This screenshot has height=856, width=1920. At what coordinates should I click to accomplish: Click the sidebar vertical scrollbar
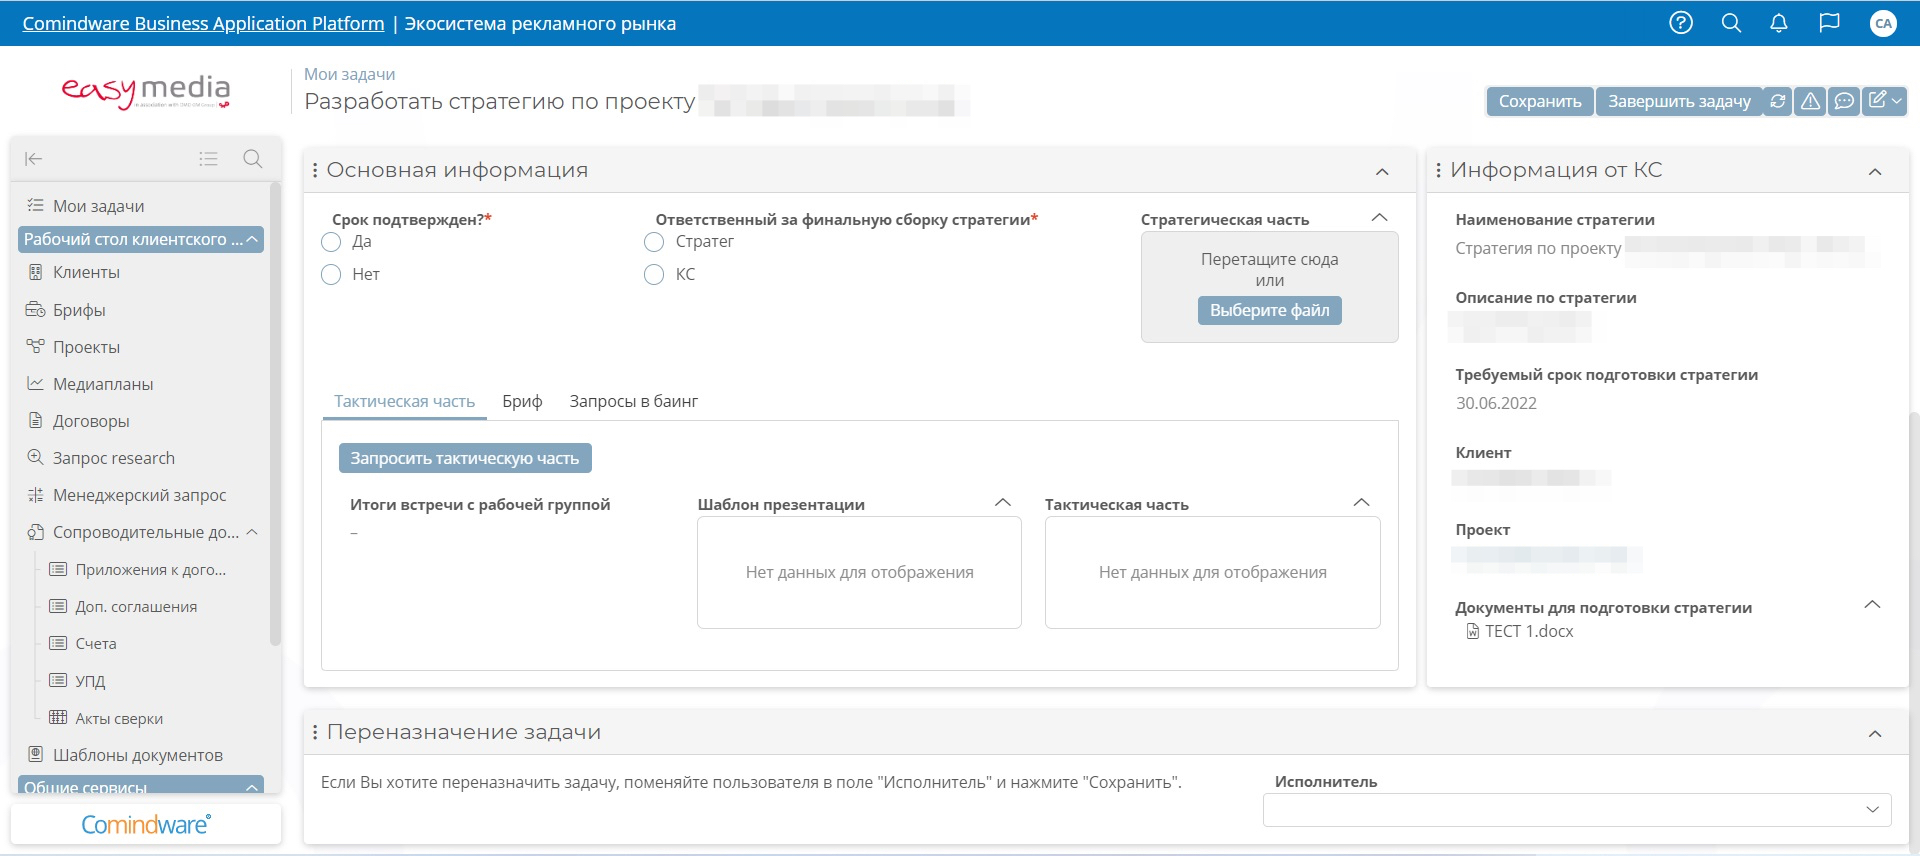(x=275, y=414)
